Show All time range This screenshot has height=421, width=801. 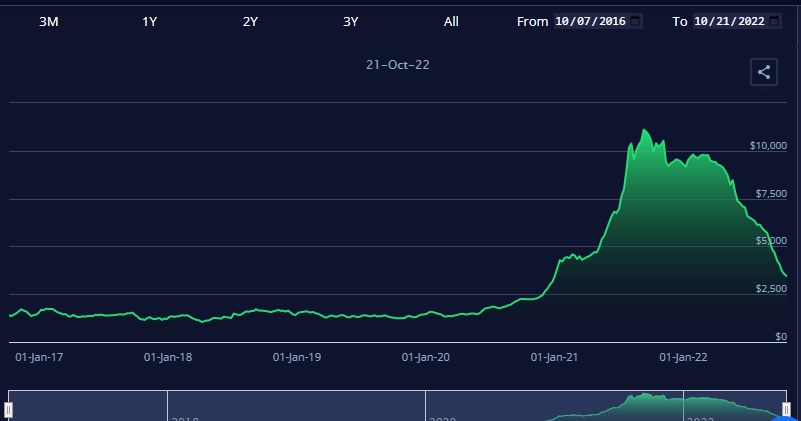(x=451, y=21)
